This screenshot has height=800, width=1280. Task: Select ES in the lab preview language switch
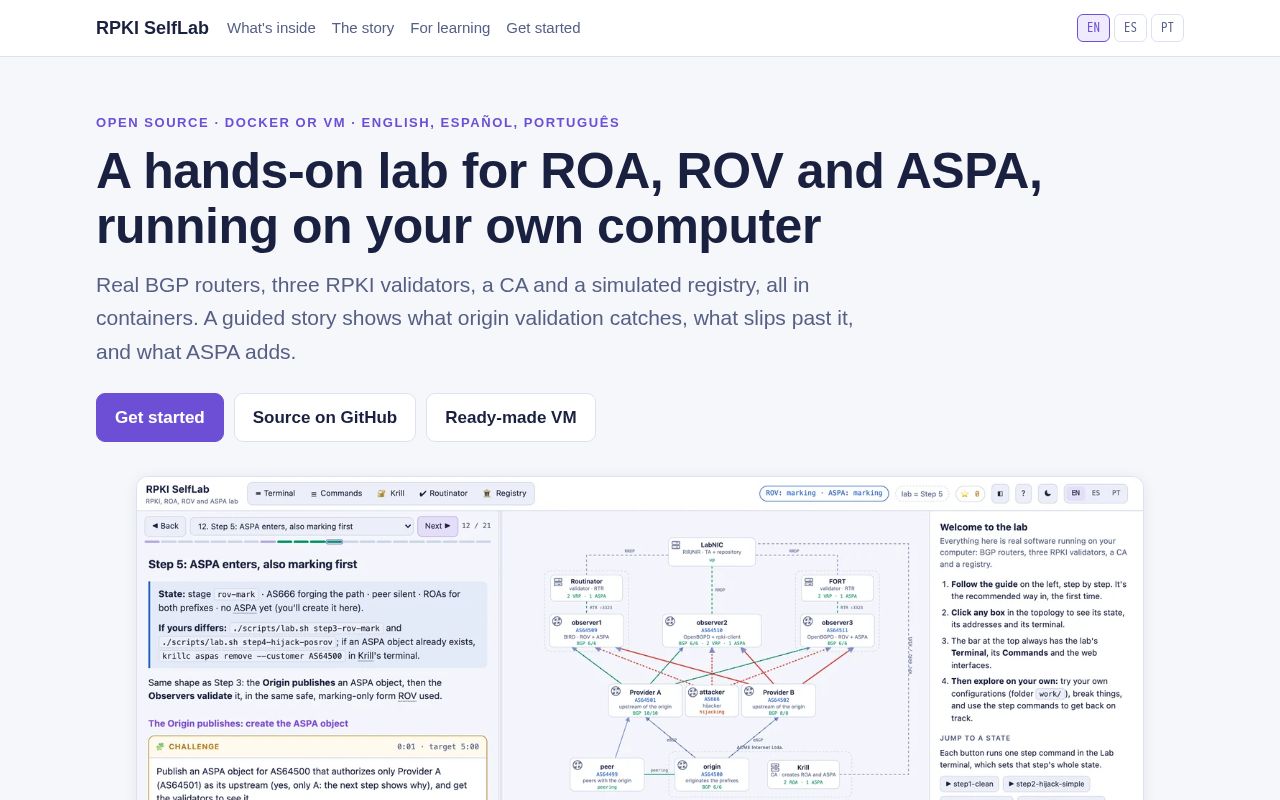[x=1096, y=493]
